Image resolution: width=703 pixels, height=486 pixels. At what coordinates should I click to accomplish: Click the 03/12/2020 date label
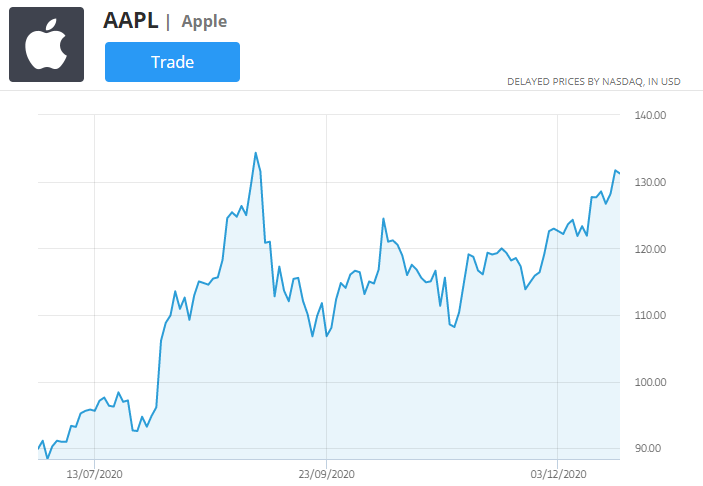coord(559,472)
